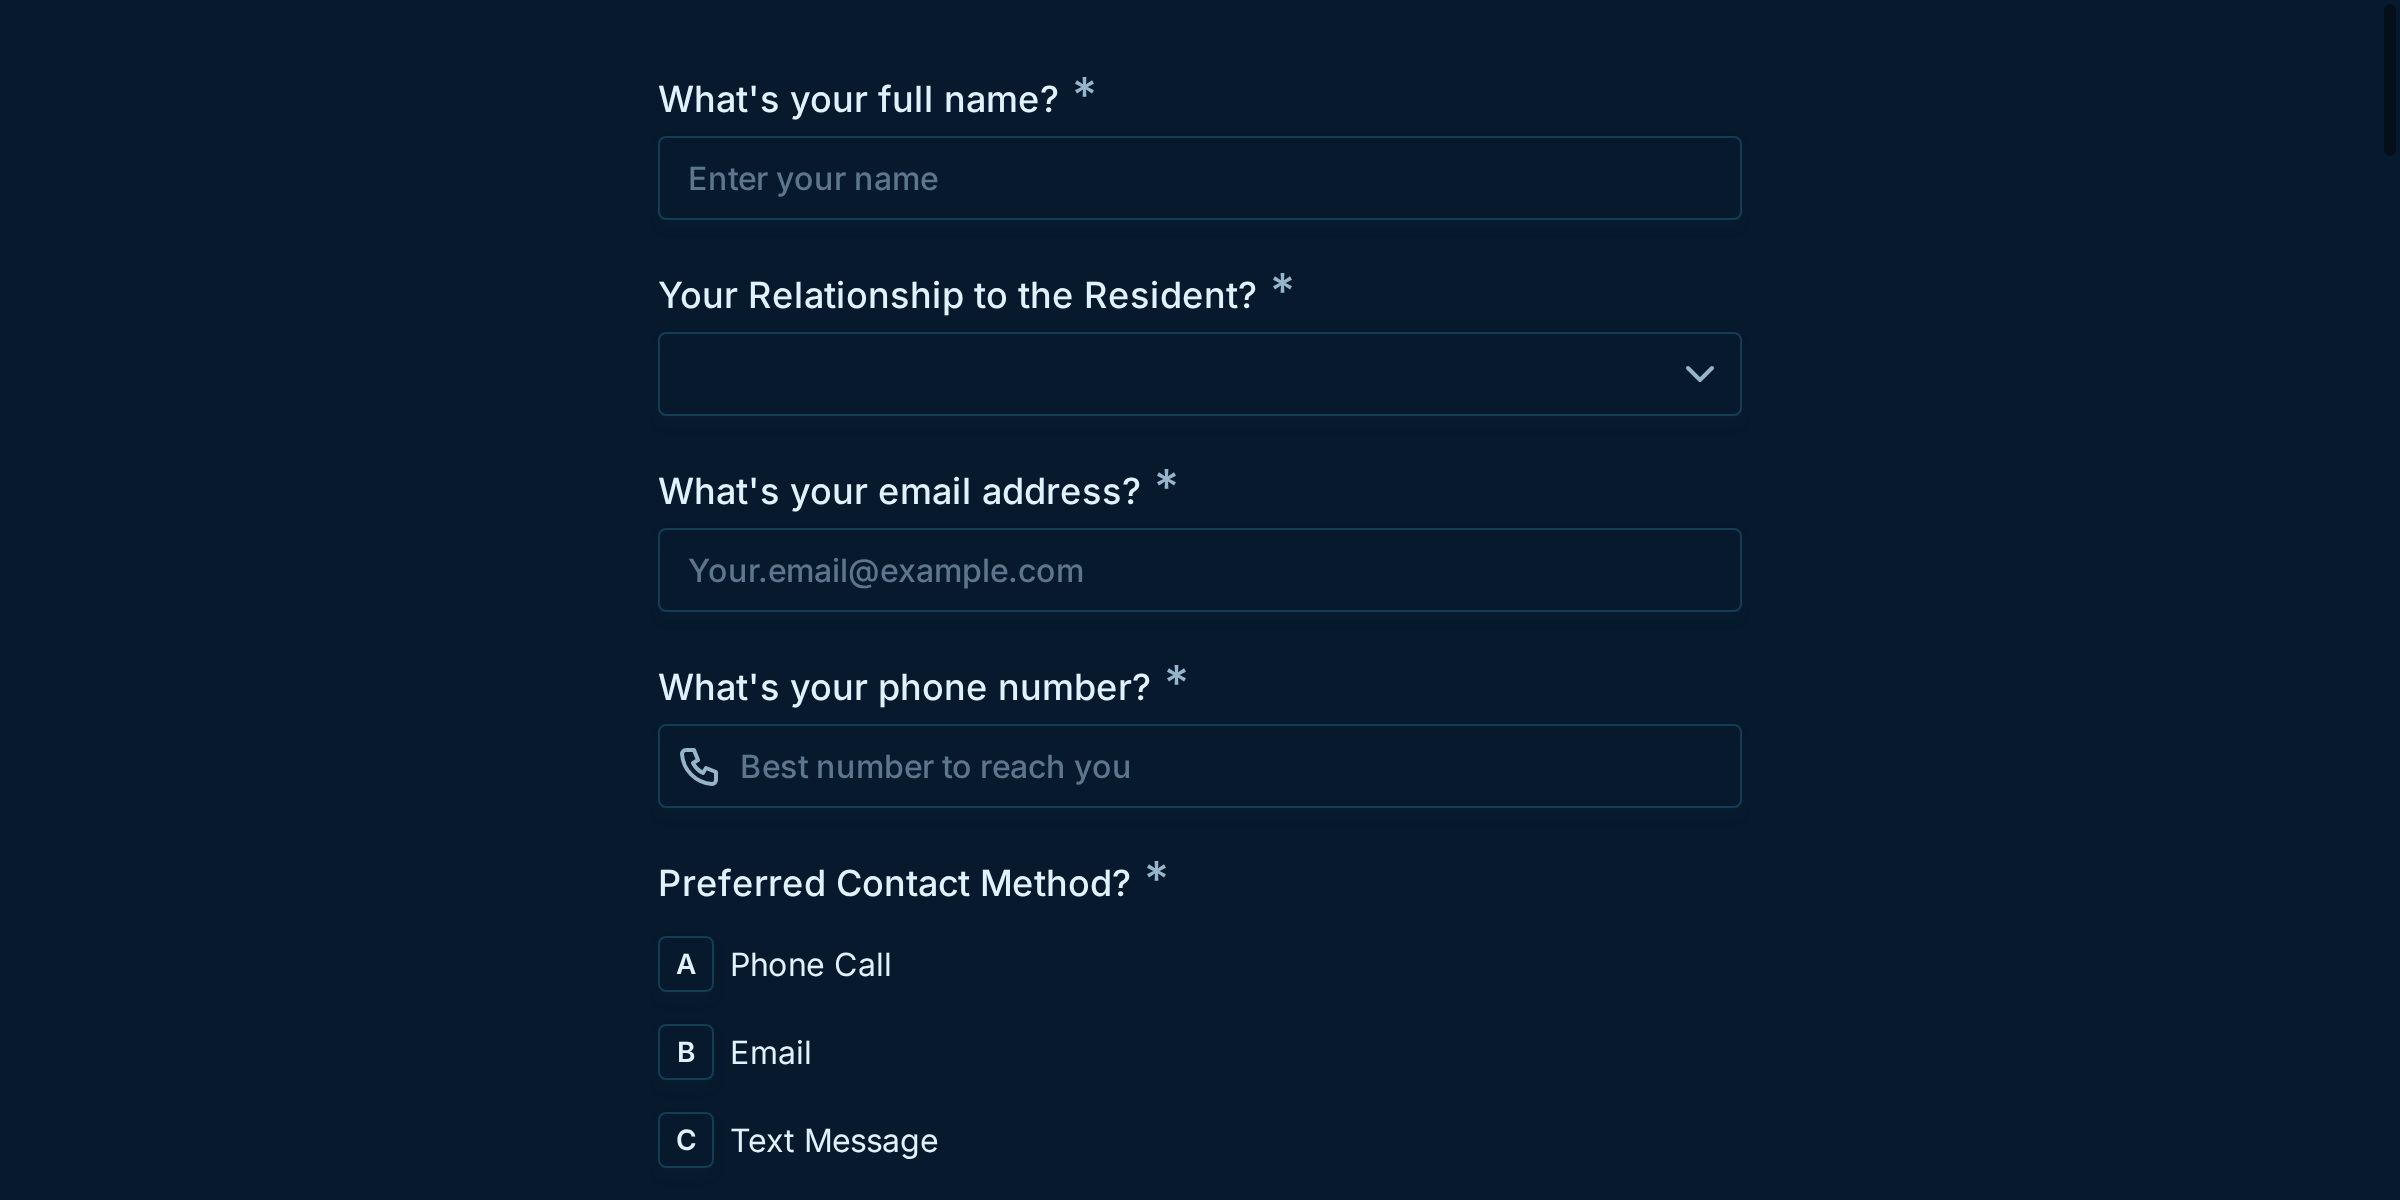
Task: Click the 'Preferred Contact Method?' heading
Action: point(893,882)
